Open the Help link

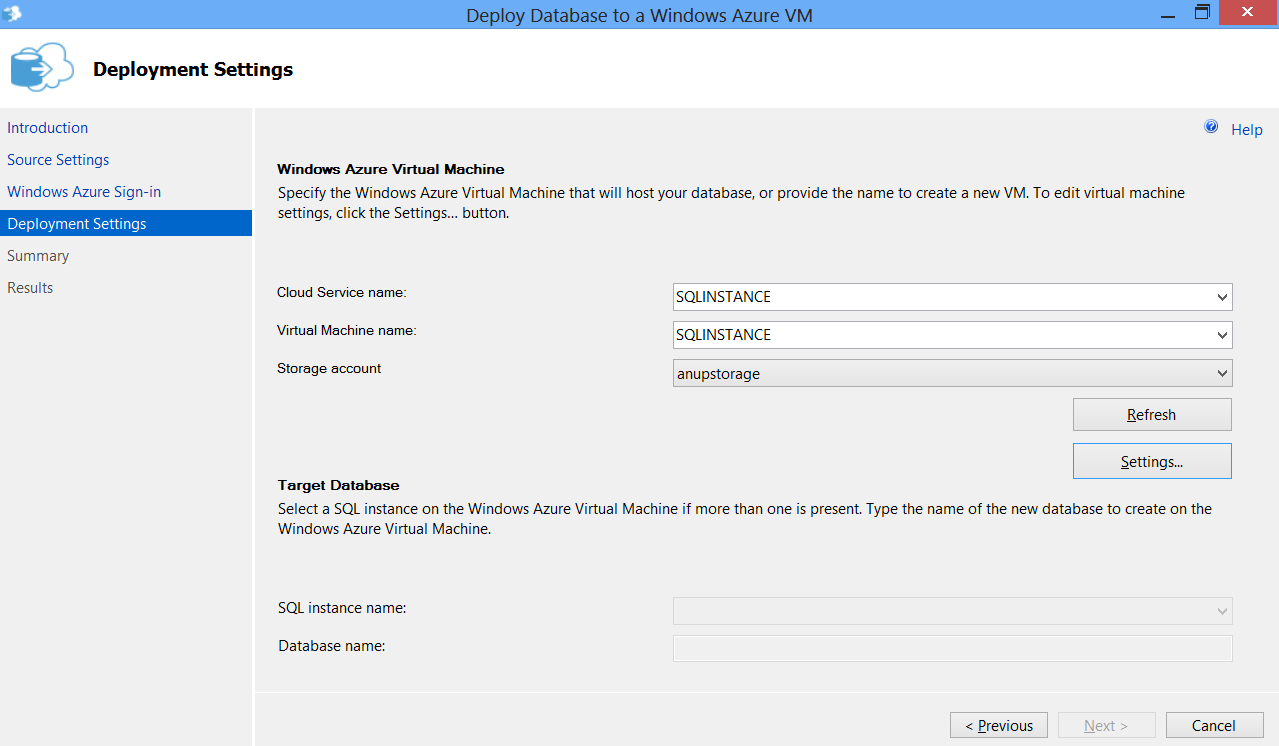[1246, 130]
